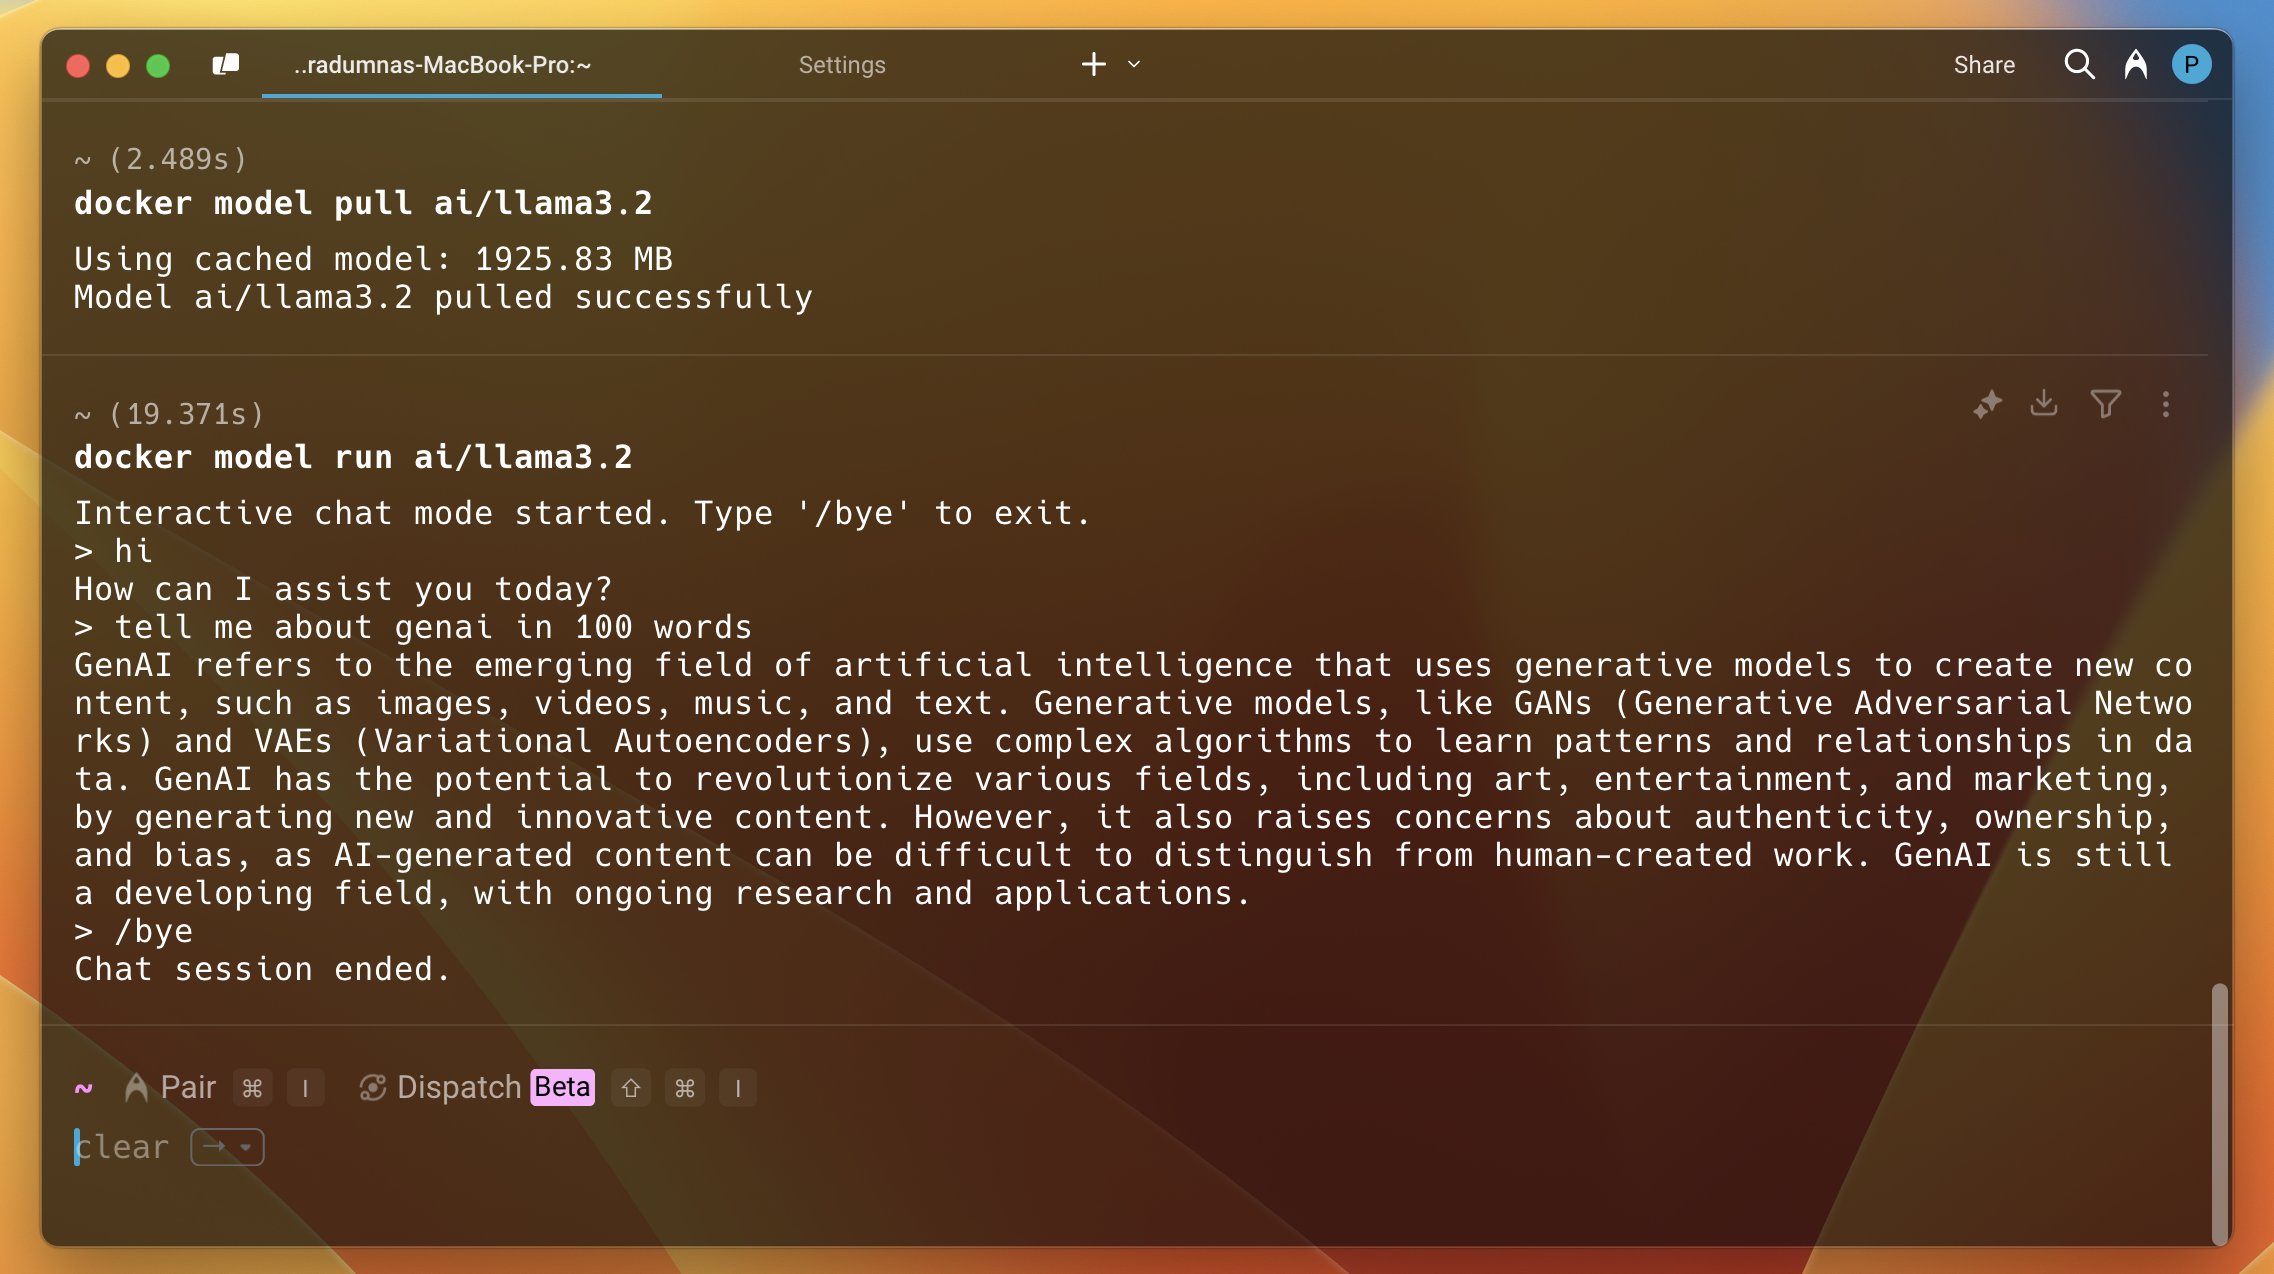2274x1274 pixels.
Task: Switch to the Settings tab
Action: tap(841, 65)
